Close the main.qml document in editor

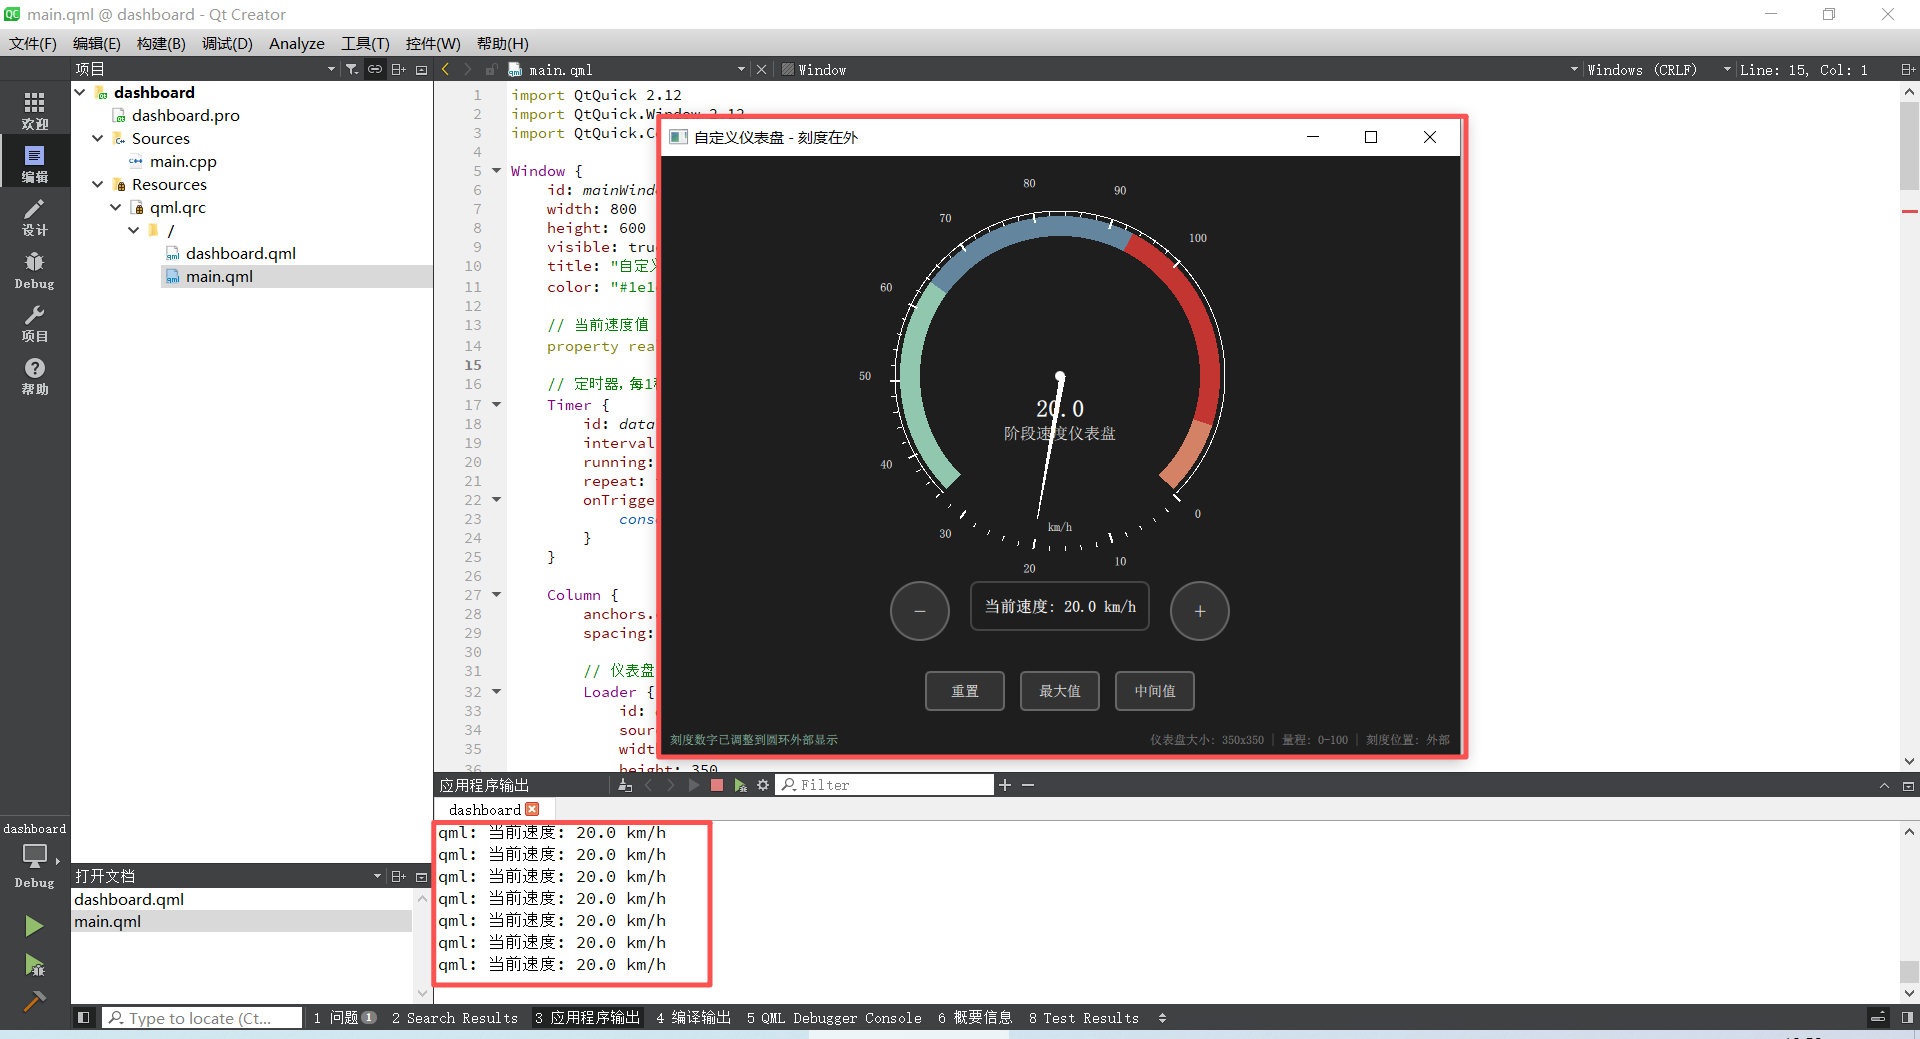(761, 69)
